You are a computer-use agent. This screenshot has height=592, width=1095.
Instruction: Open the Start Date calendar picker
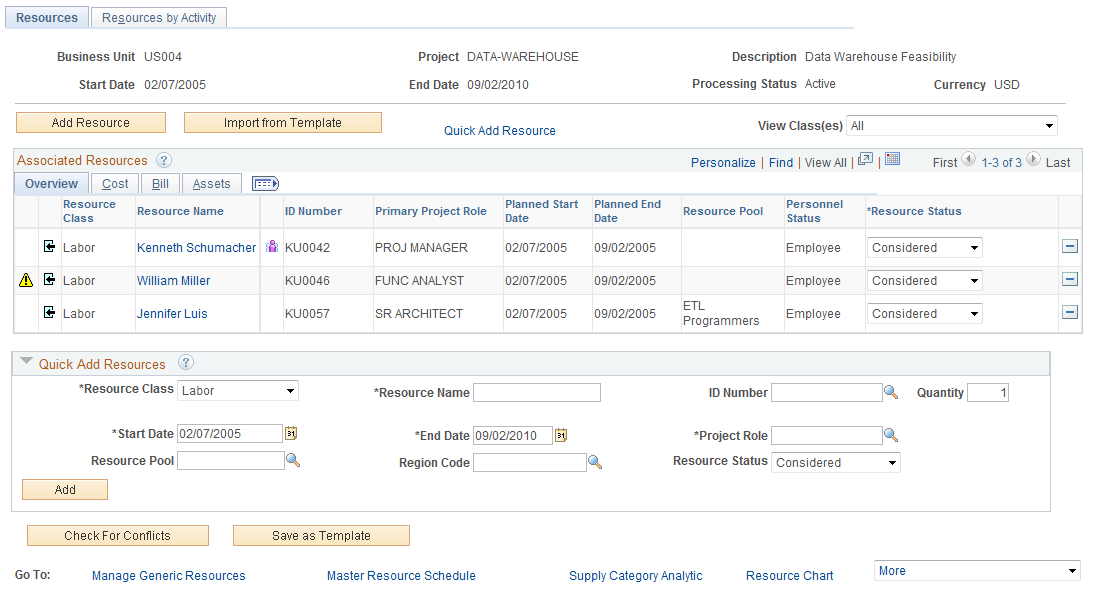291,434
